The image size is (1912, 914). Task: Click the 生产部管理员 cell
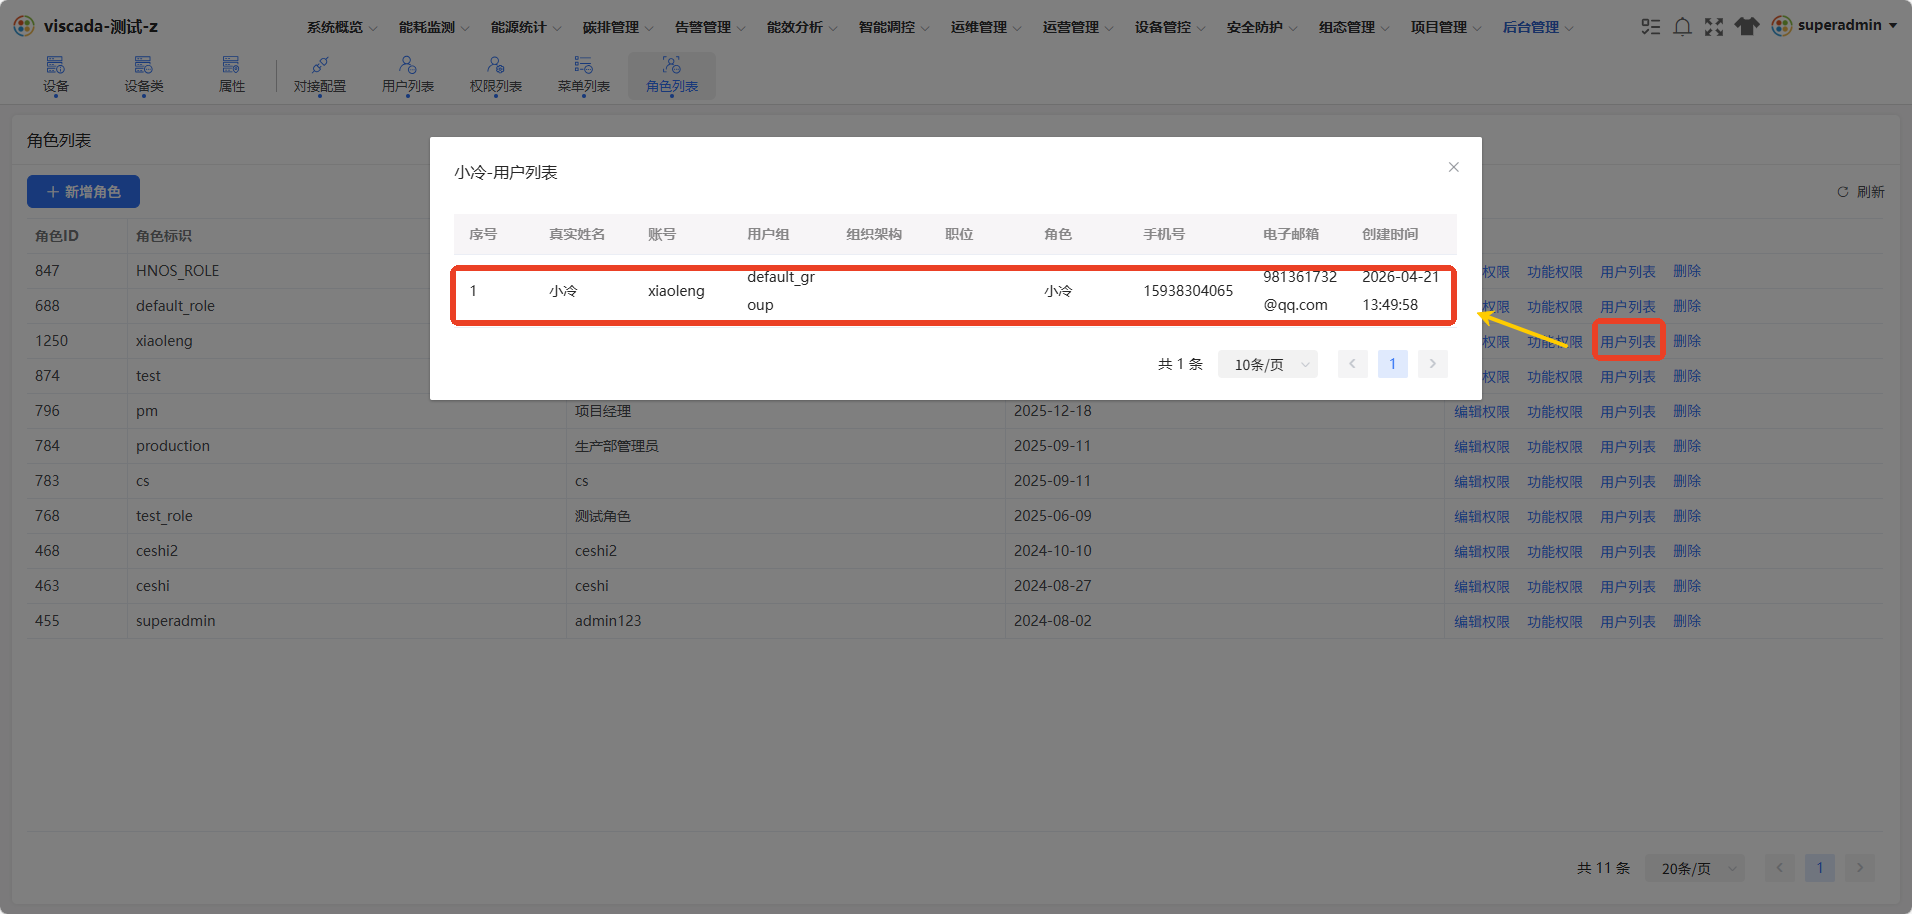[x=616, y=446]
